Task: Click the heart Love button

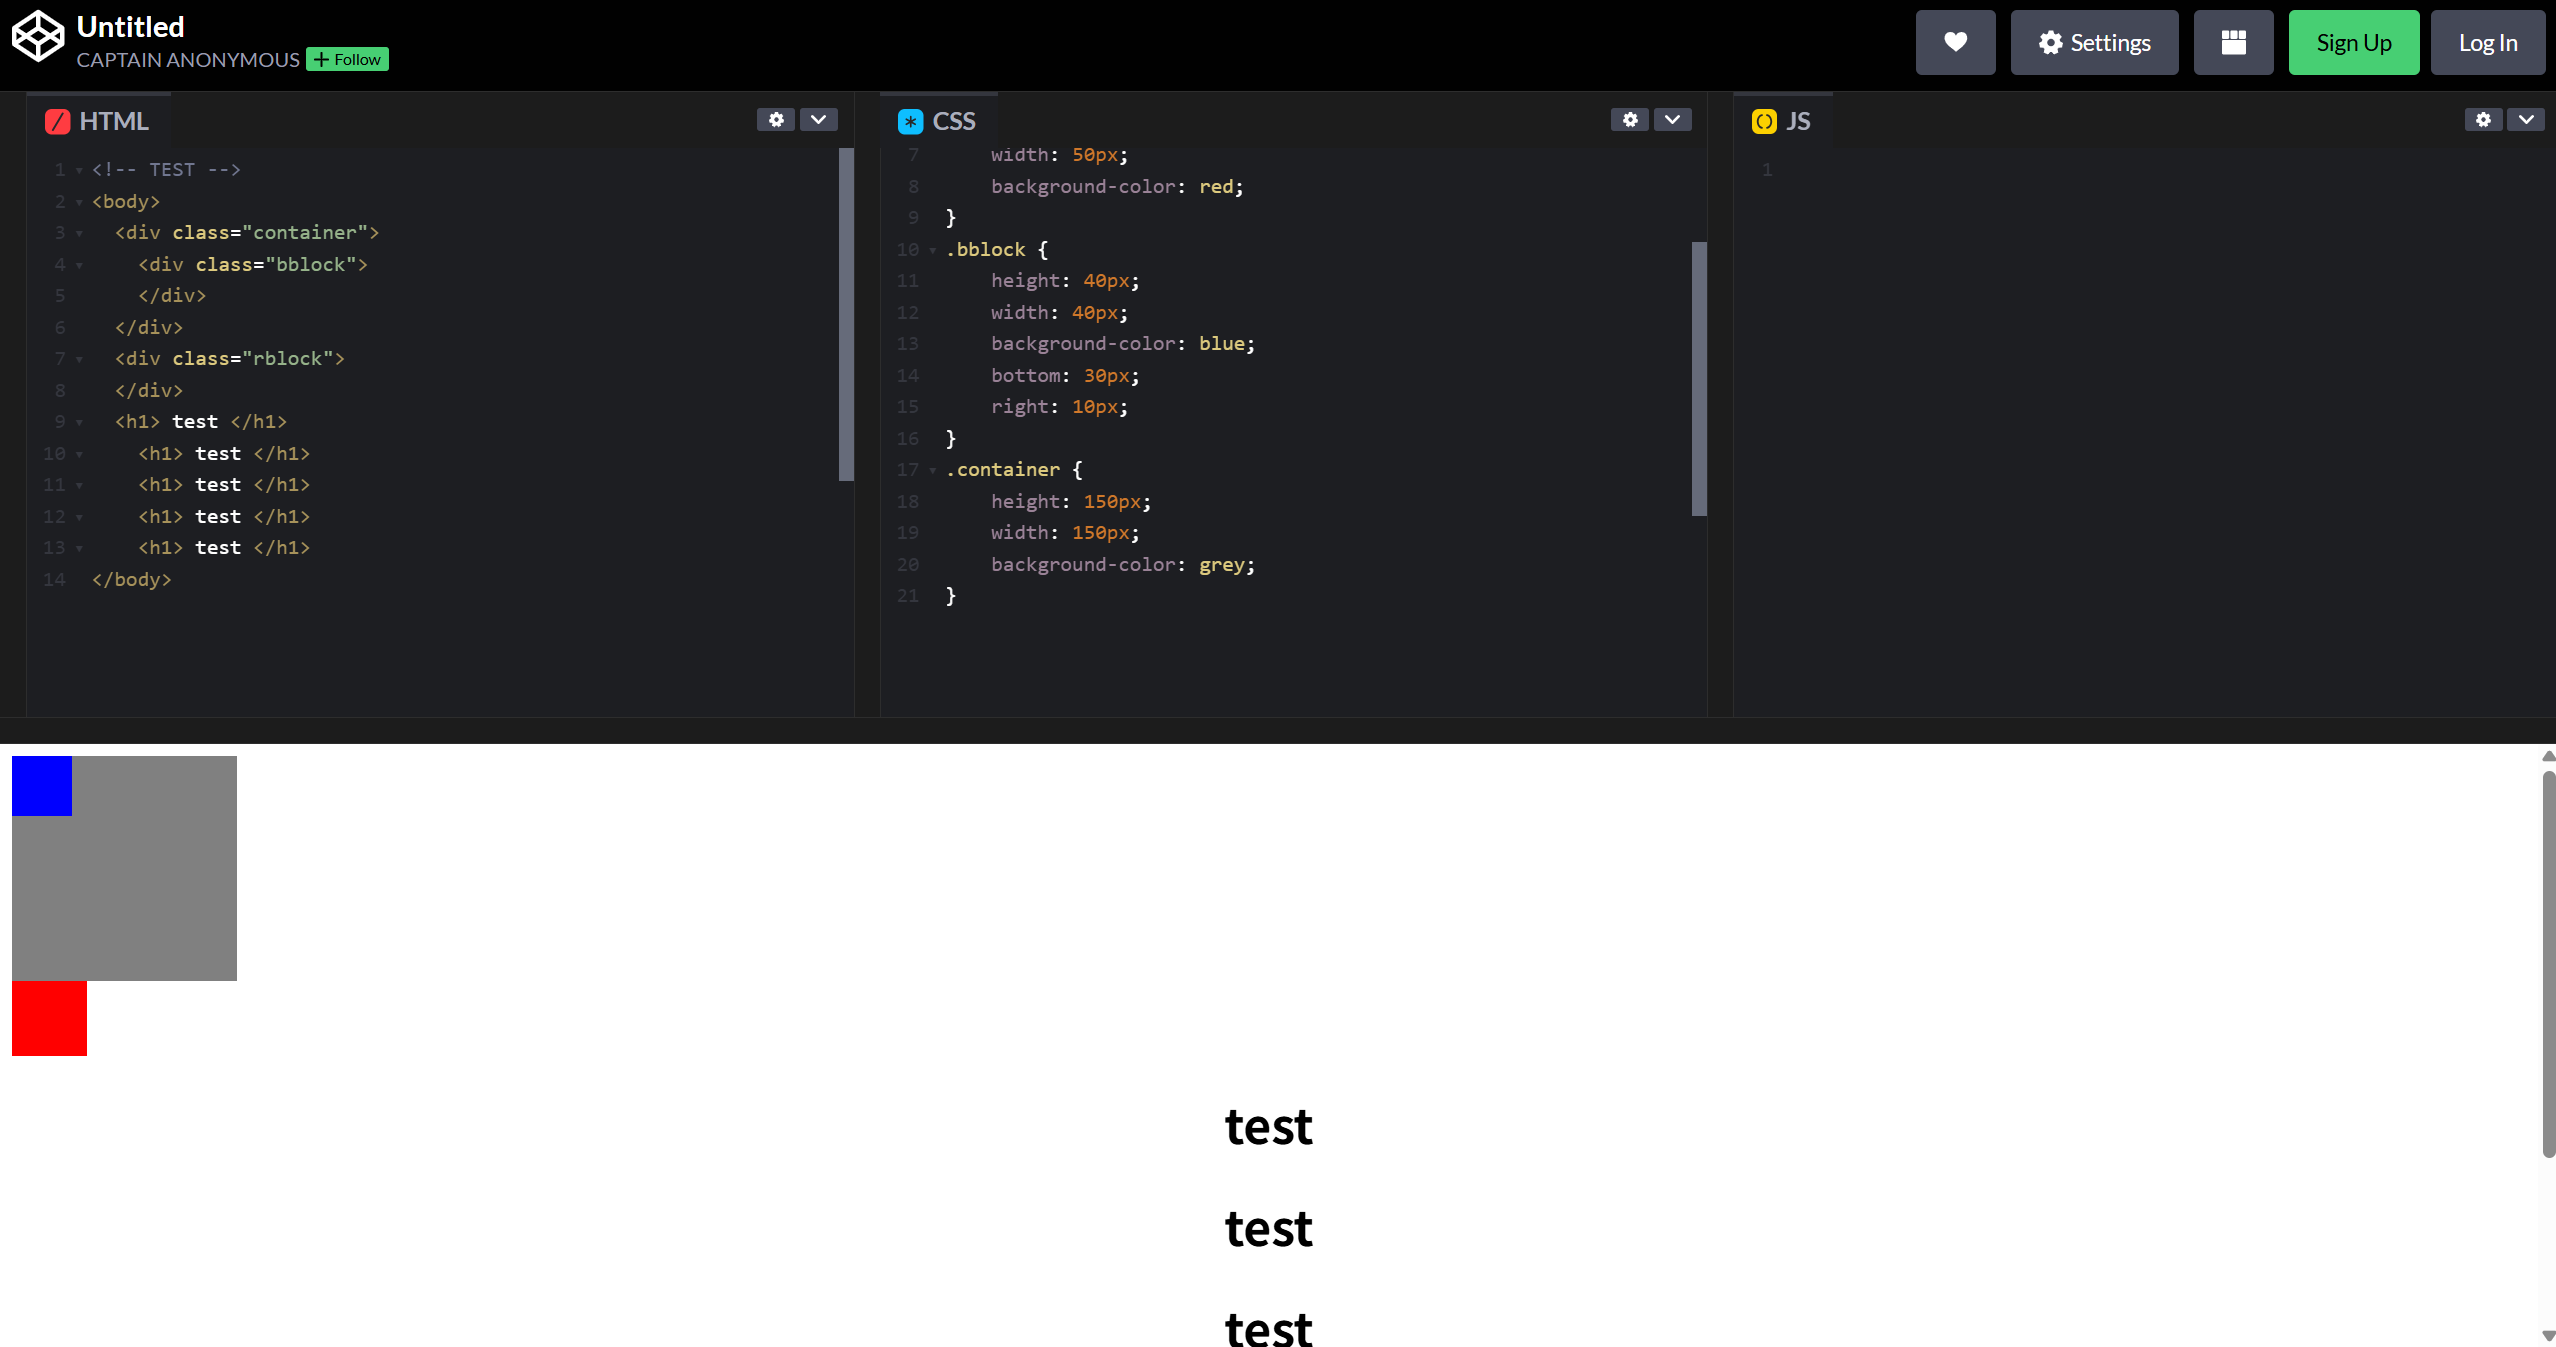Action: click(1955, 43)
